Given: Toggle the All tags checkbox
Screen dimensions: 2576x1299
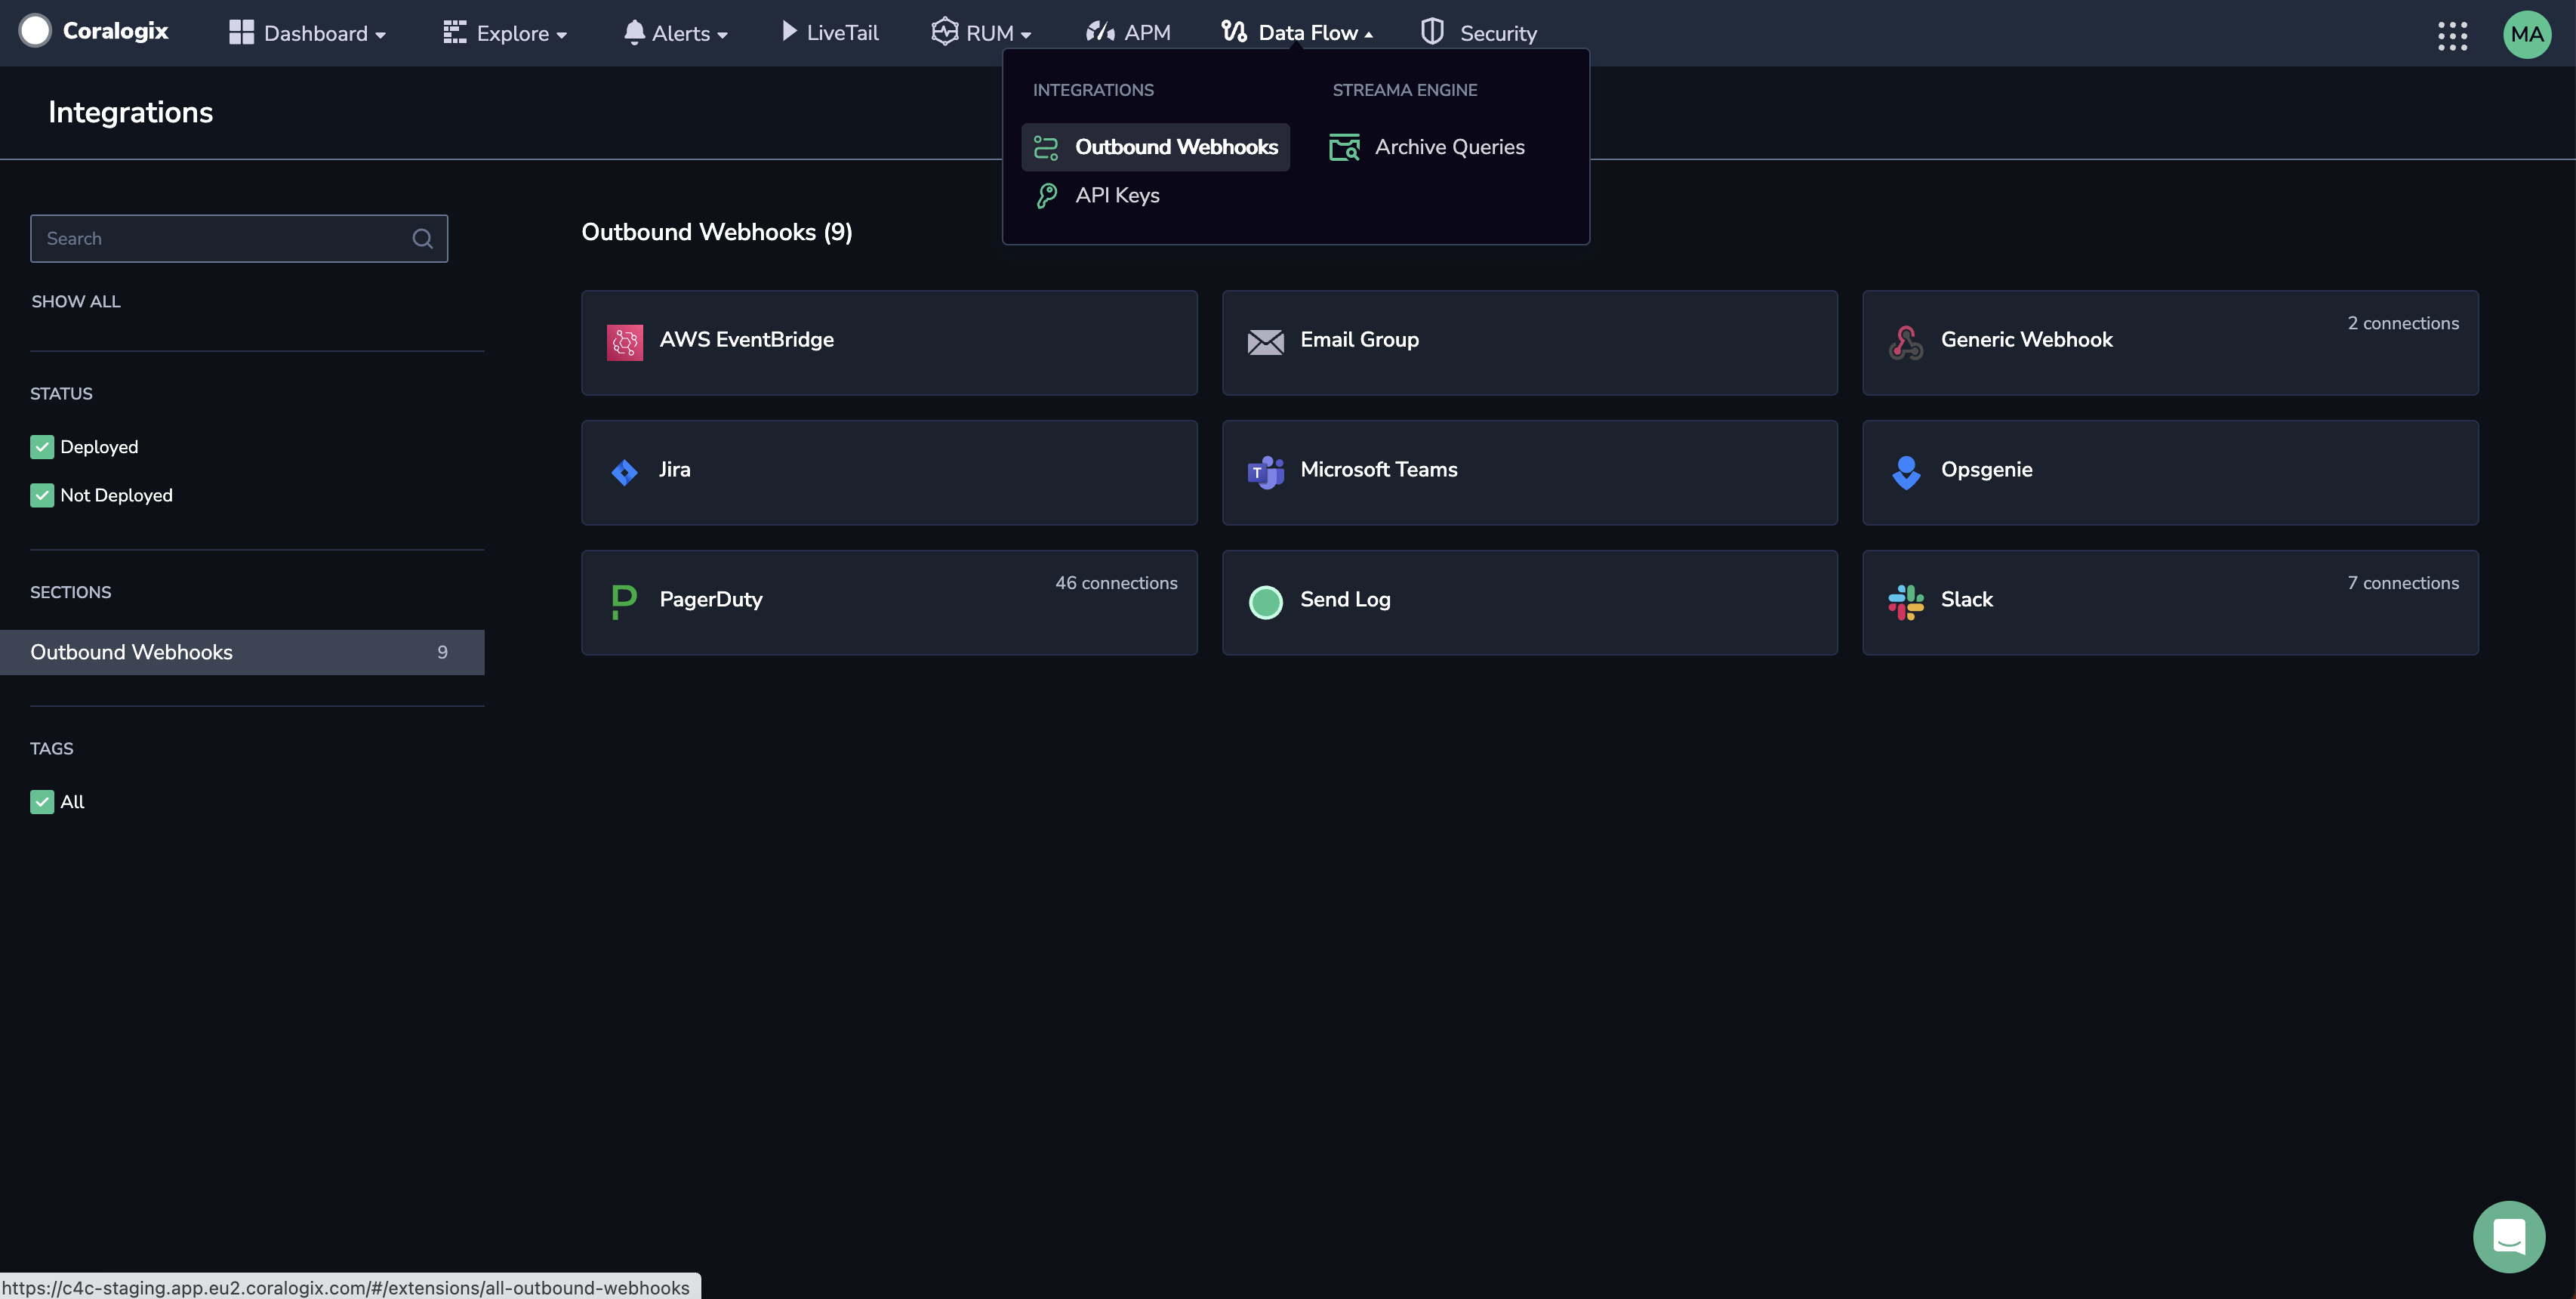Looking at the screenshot, I should tap(42, 802).
